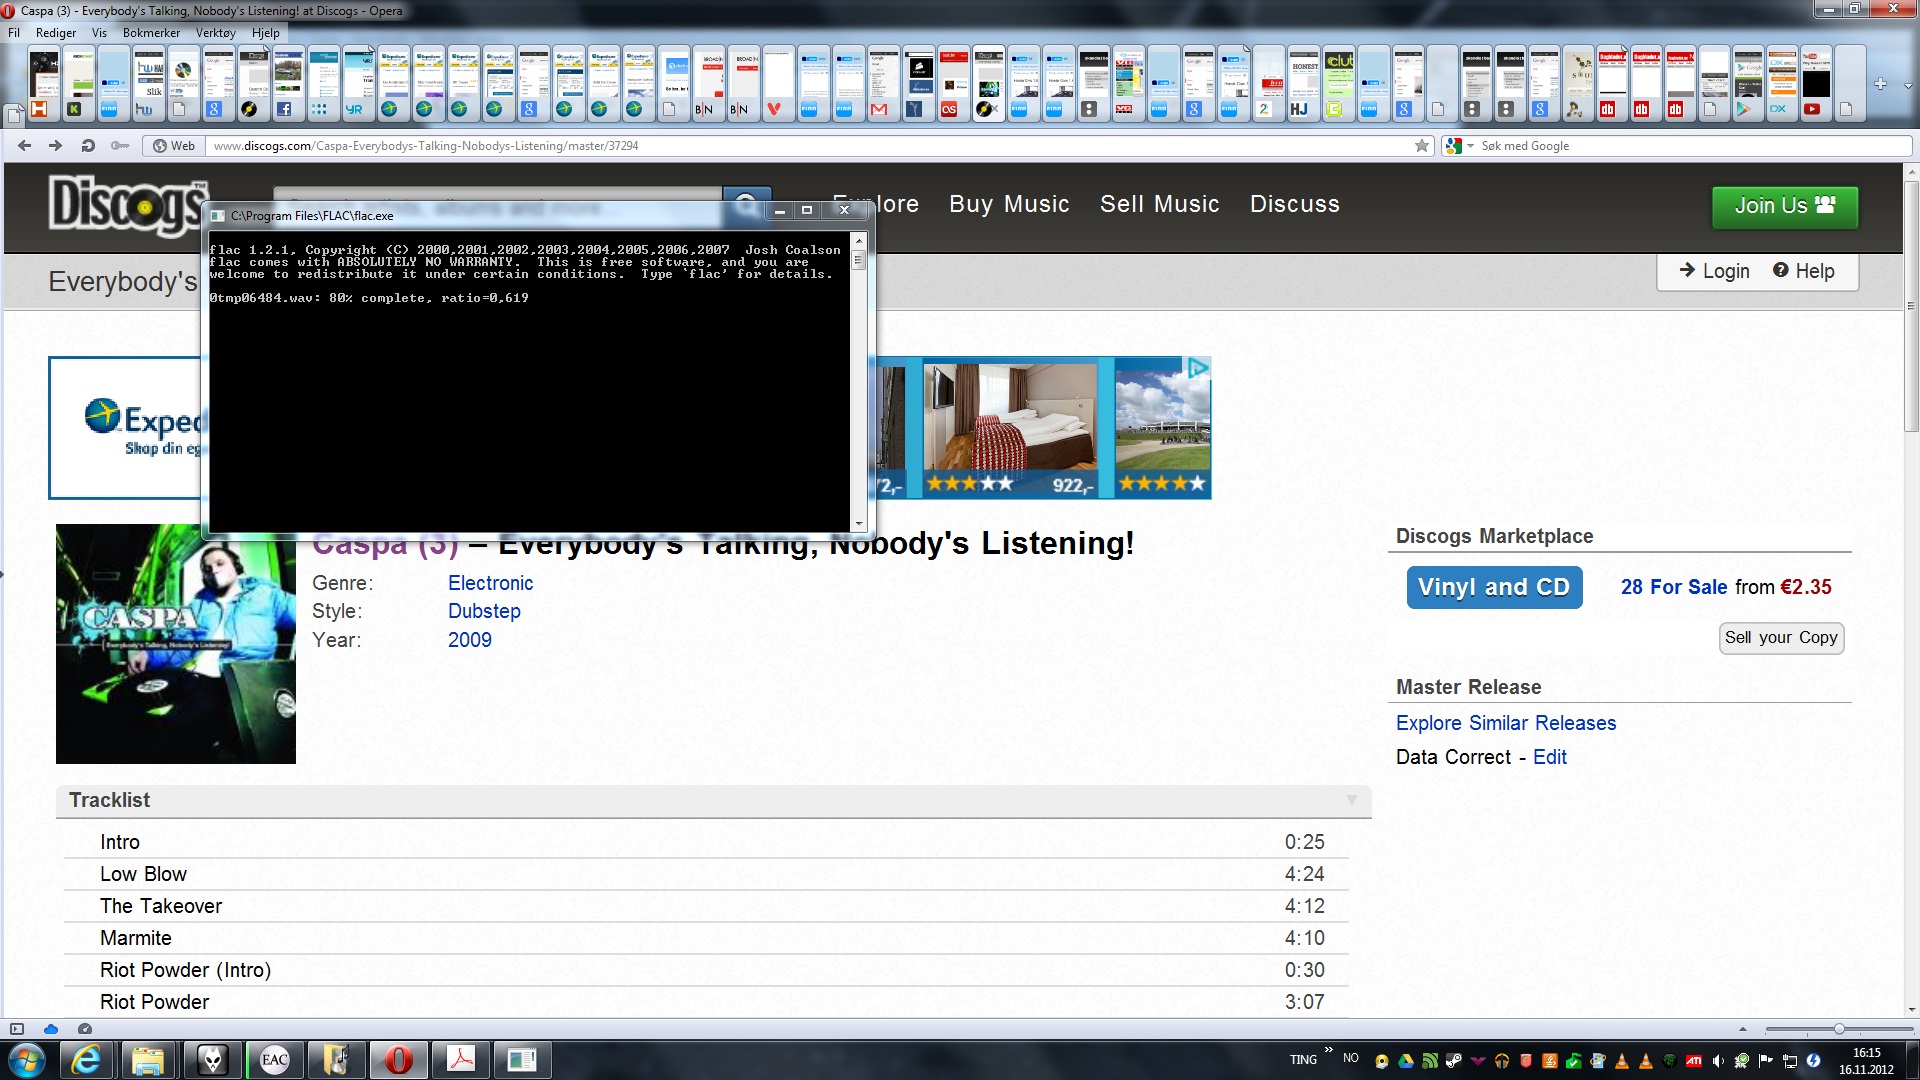Click the Join Us button
Screen dimensions: 1920x1080
click(1785, 206)
